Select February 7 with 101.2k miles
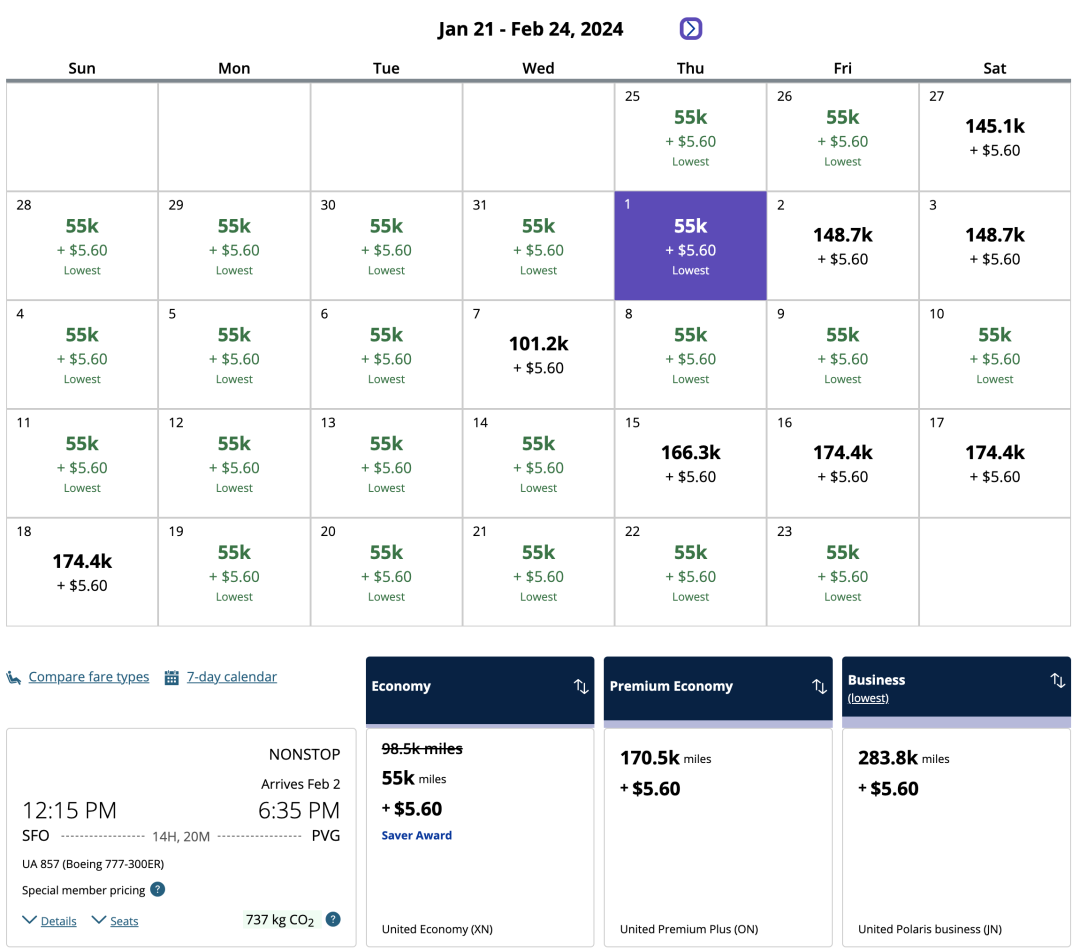This screenshot has width=1080, height=952. click(538, 354)
